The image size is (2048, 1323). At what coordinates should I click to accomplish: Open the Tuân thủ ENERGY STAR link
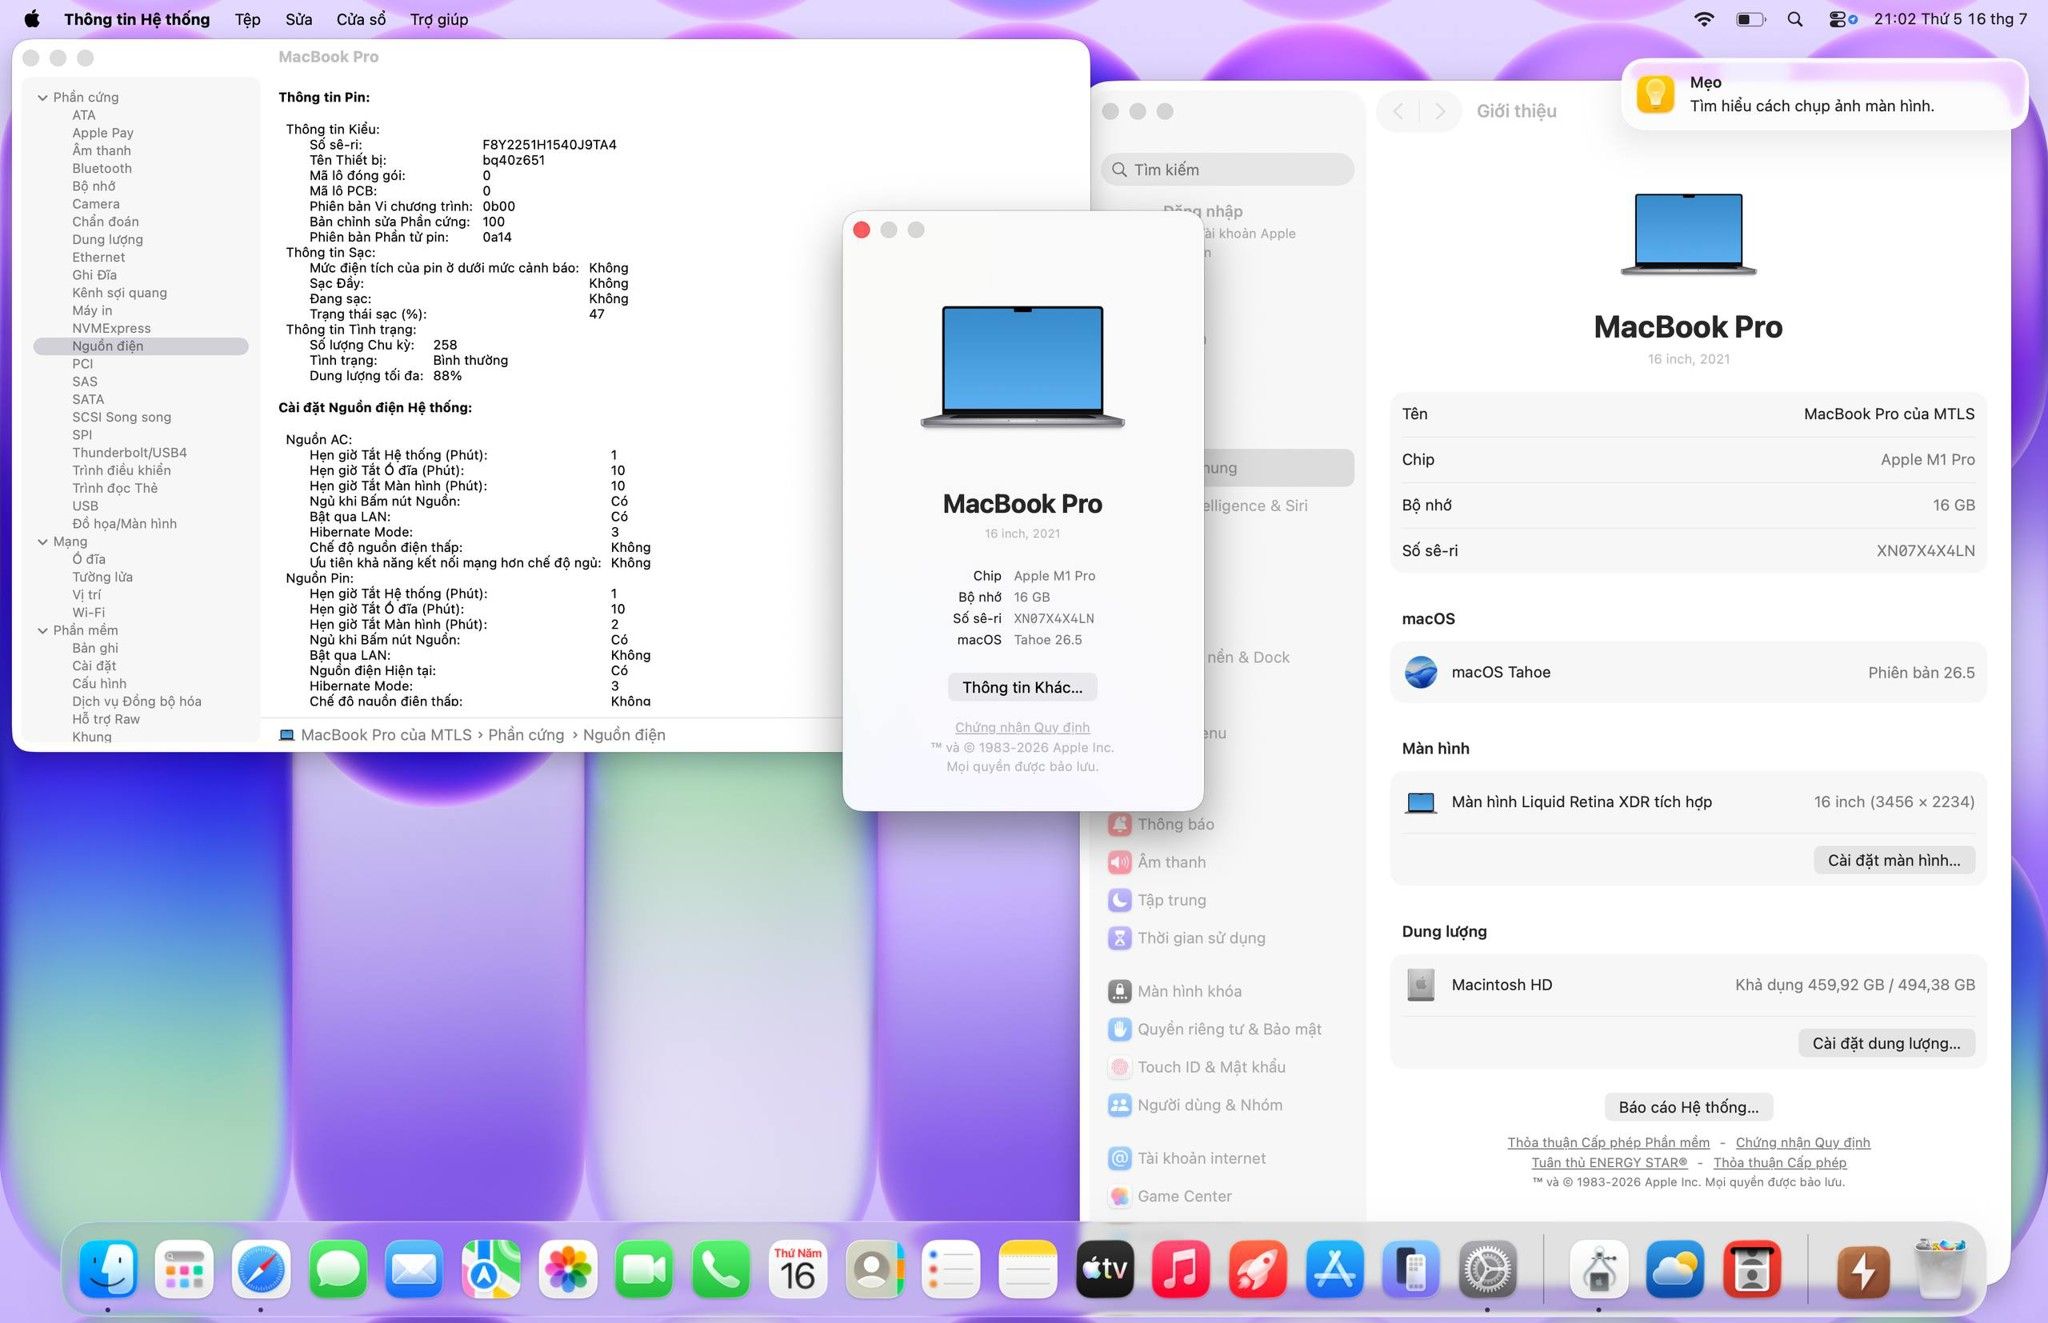click(x=1609, y=1162)
